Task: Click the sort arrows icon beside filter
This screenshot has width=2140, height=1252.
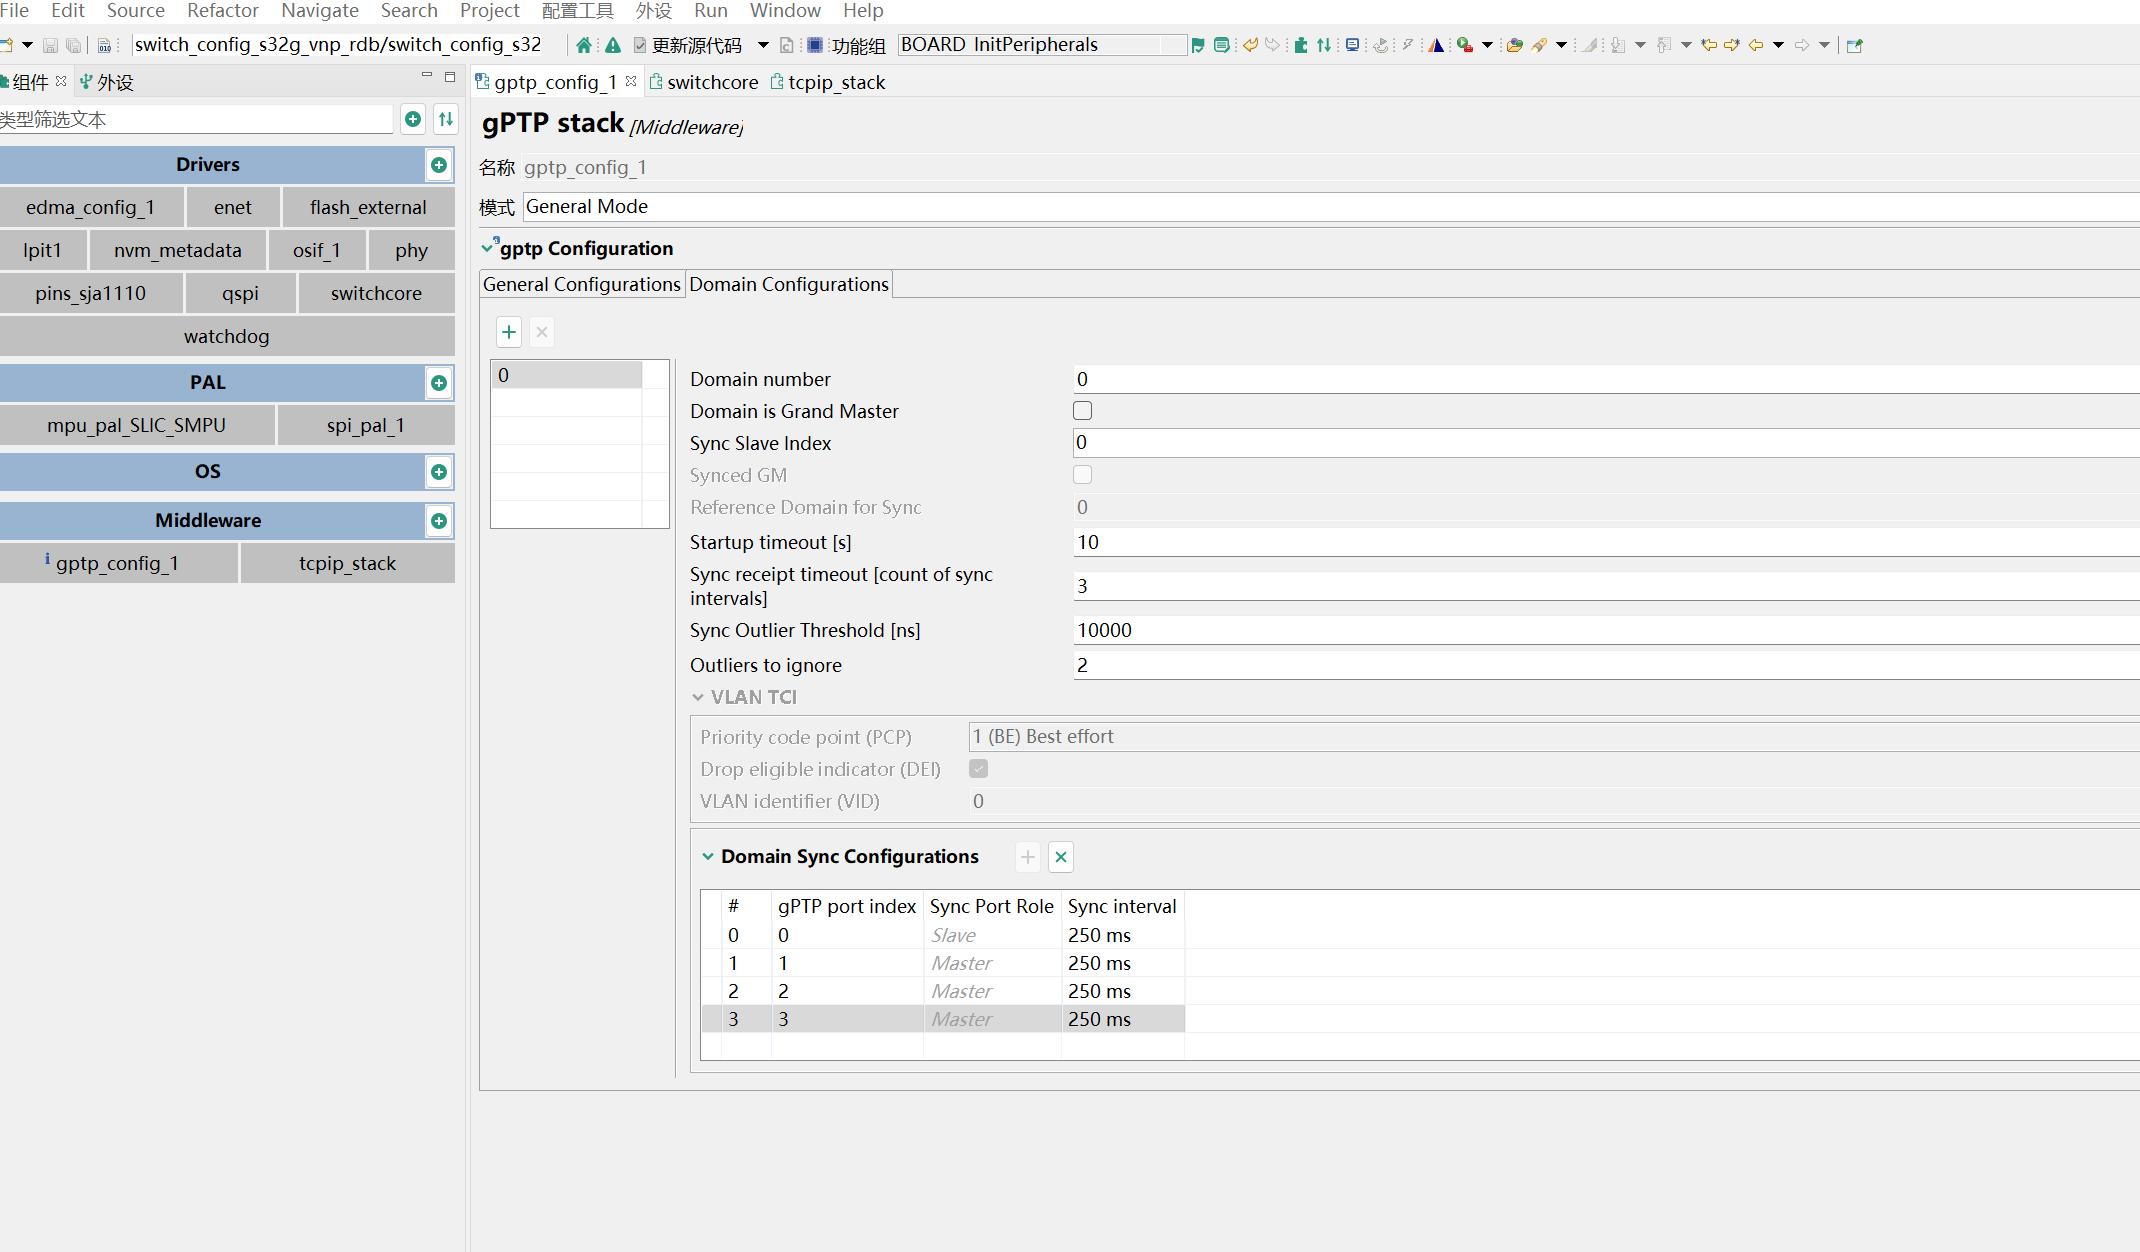Action: pyautogui.click(x=446, y=119)
